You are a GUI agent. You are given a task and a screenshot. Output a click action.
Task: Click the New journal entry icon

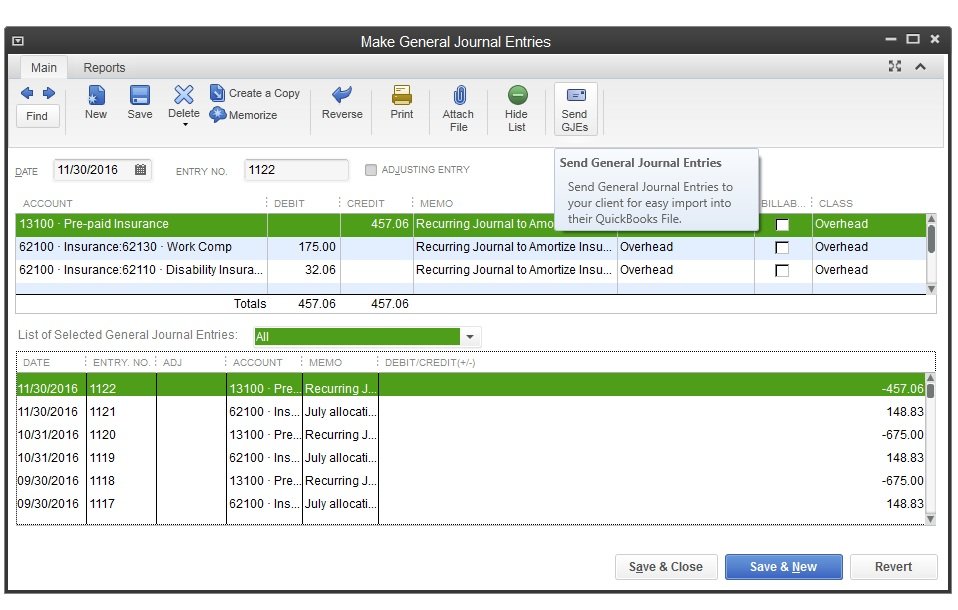pyautogui.click(x=96, y=96)
